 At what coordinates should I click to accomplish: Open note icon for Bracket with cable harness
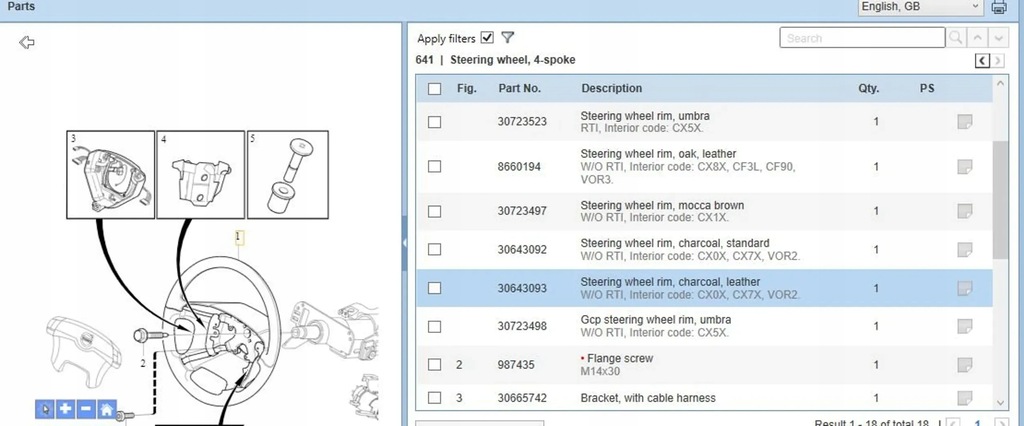pyautogui.click(x=964, y=397)
